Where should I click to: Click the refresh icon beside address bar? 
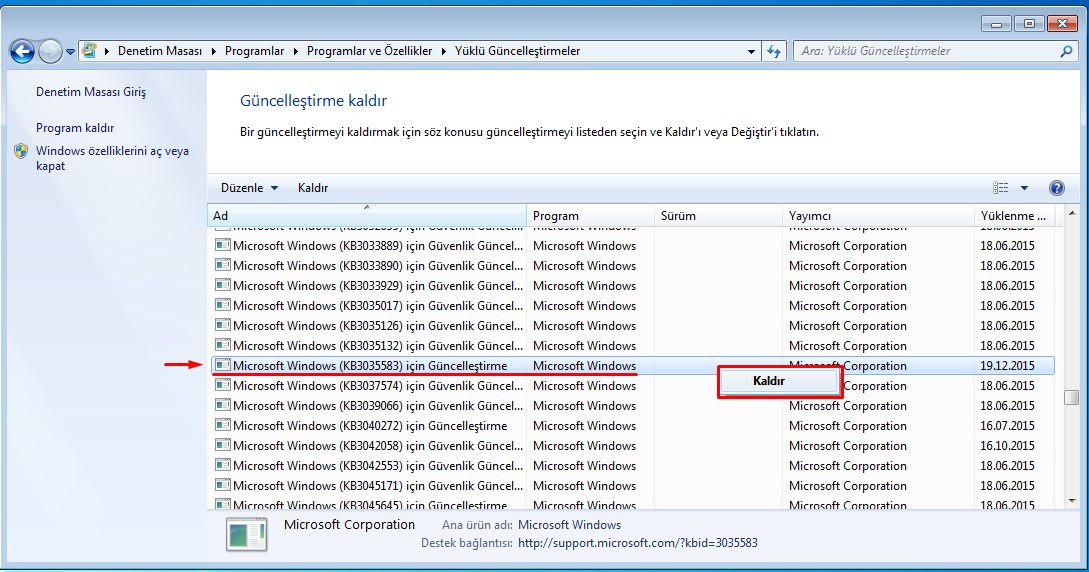click(x=774, y=51)
